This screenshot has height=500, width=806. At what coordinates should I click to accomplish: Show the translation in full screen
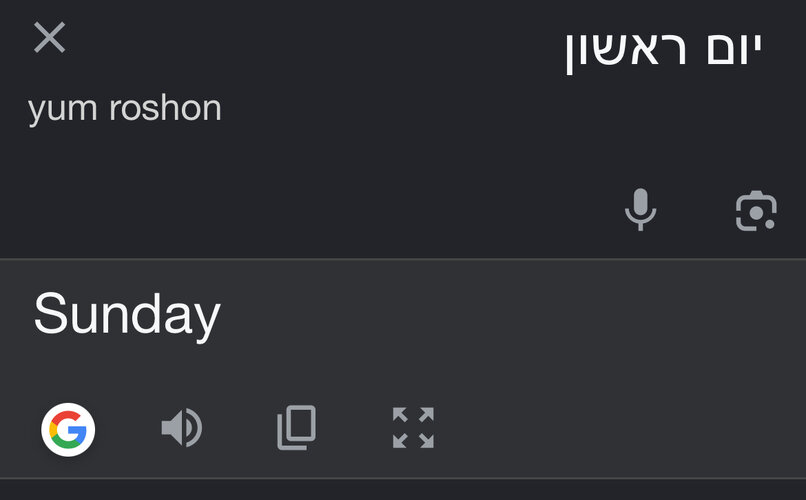[413, 428]
